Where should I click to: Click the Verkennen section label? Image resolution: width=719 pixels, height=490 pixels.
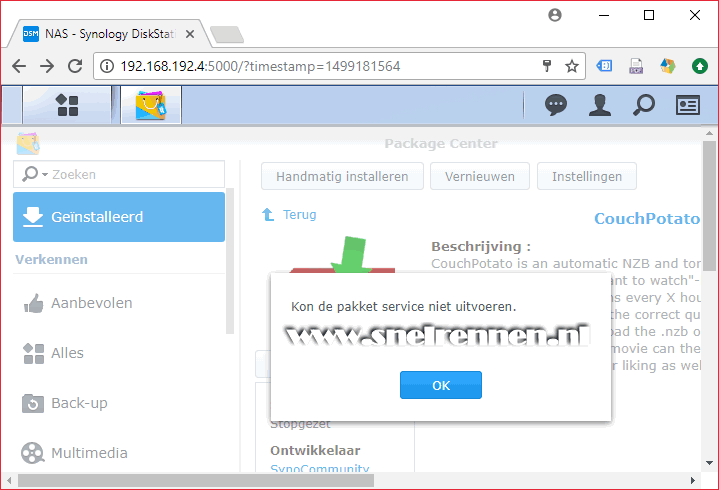[51, 259]
